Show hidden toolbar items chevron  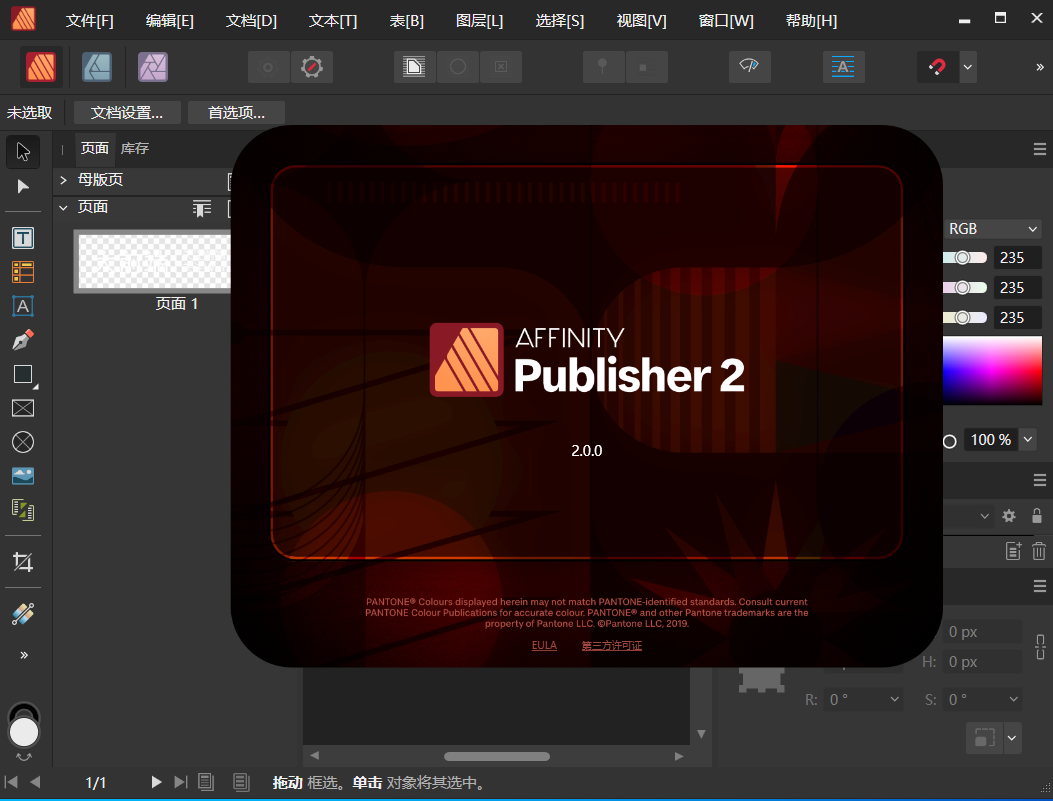tap(1040, 67)
